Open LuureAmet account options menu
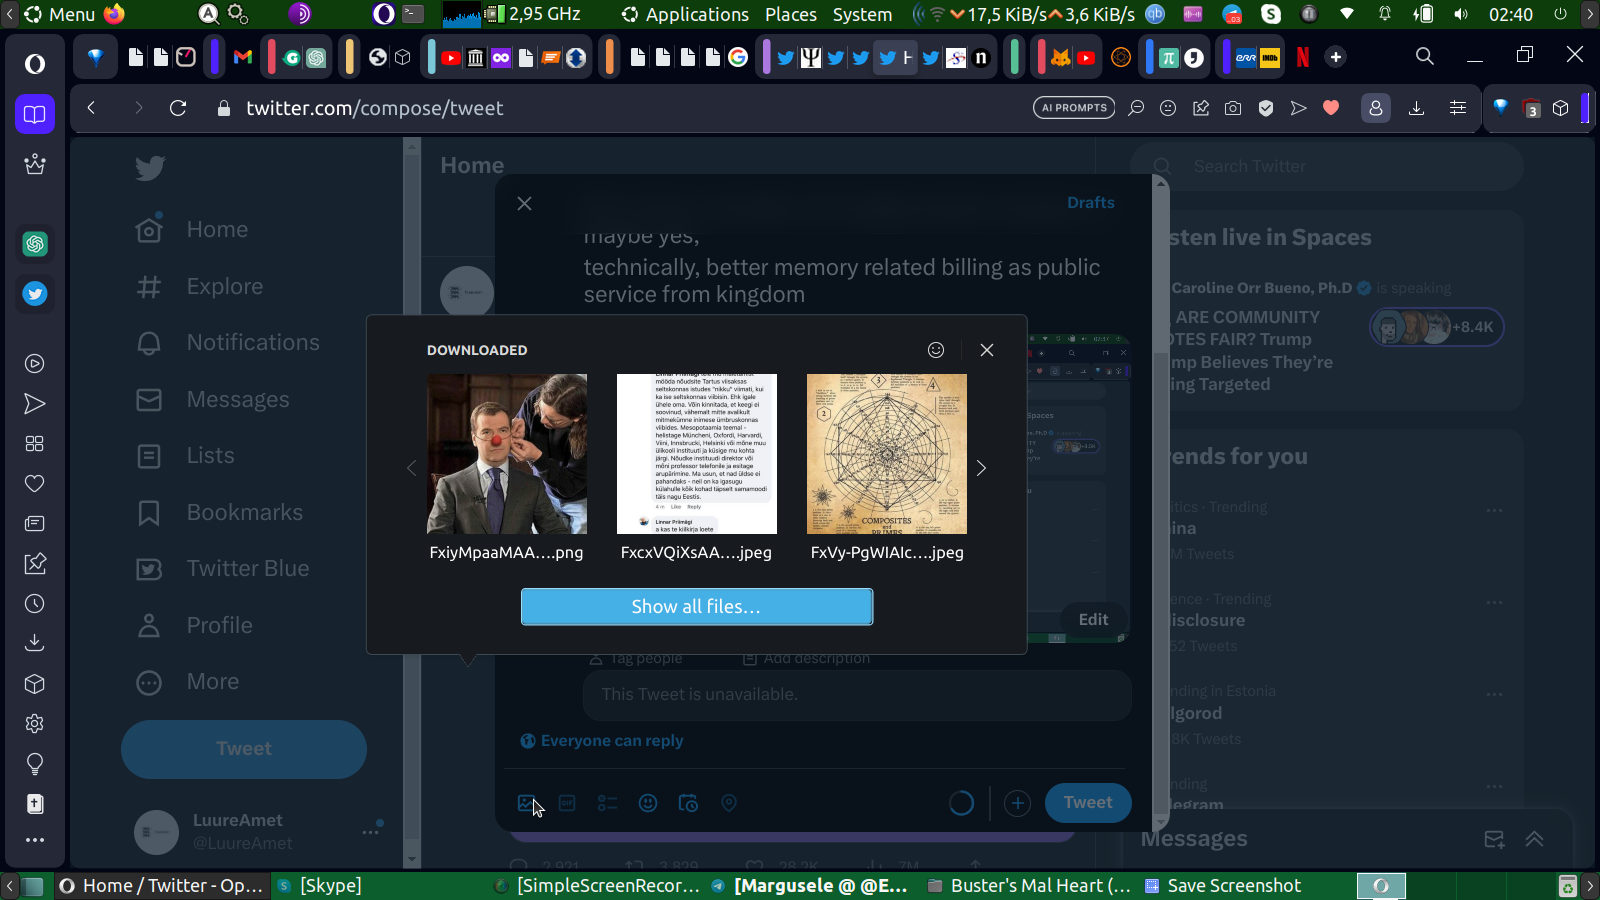1600x900 pixels. coord(371,831)
